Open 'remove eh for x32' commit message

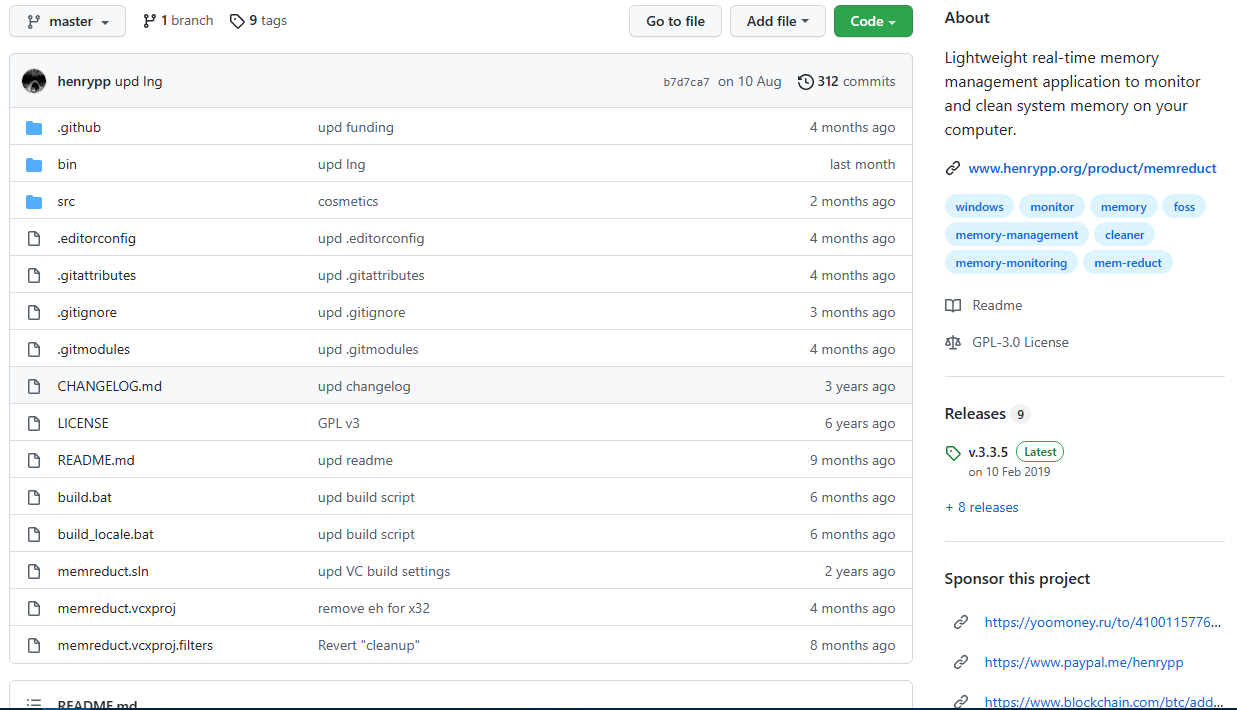374,608
